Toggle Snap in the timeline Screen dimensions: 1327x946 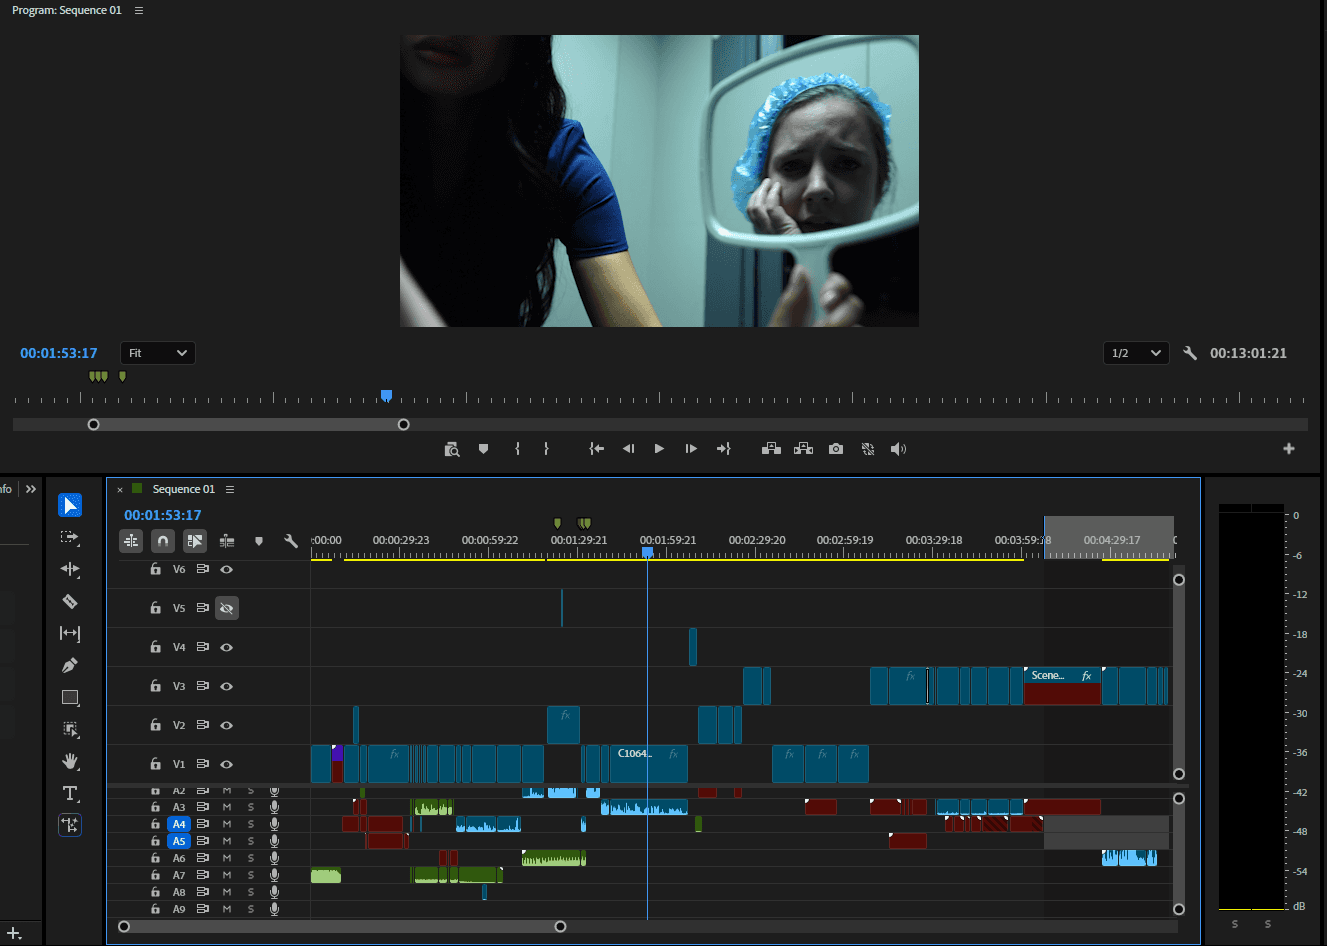(x=163, y=541)
